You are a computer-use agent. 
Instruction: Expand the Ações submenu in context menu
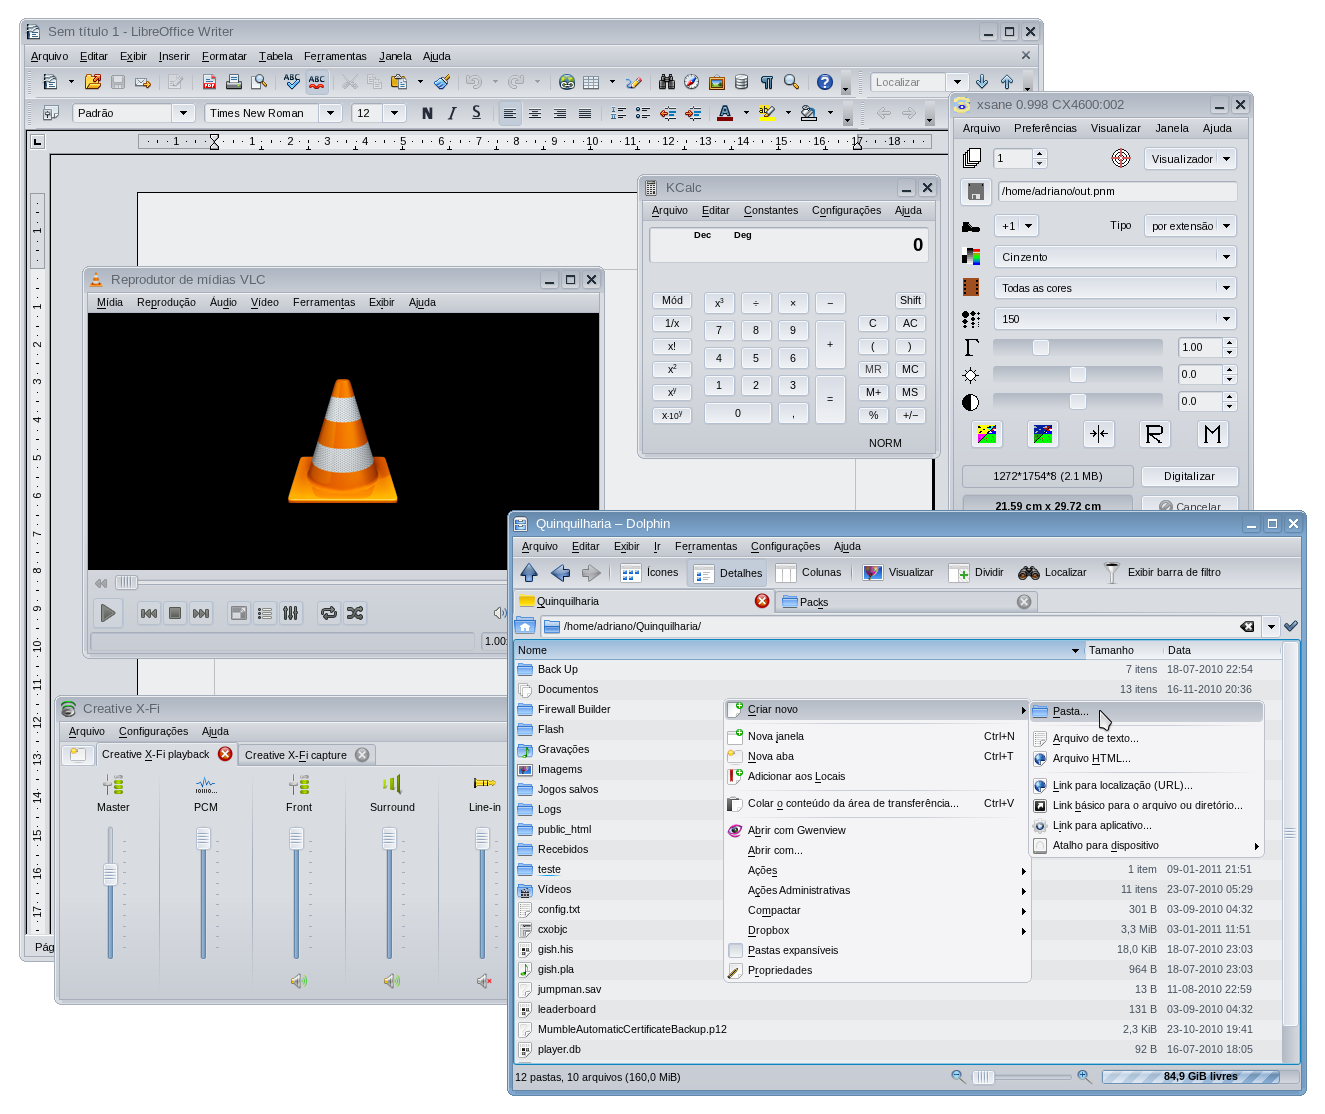(x=877, y=870)
